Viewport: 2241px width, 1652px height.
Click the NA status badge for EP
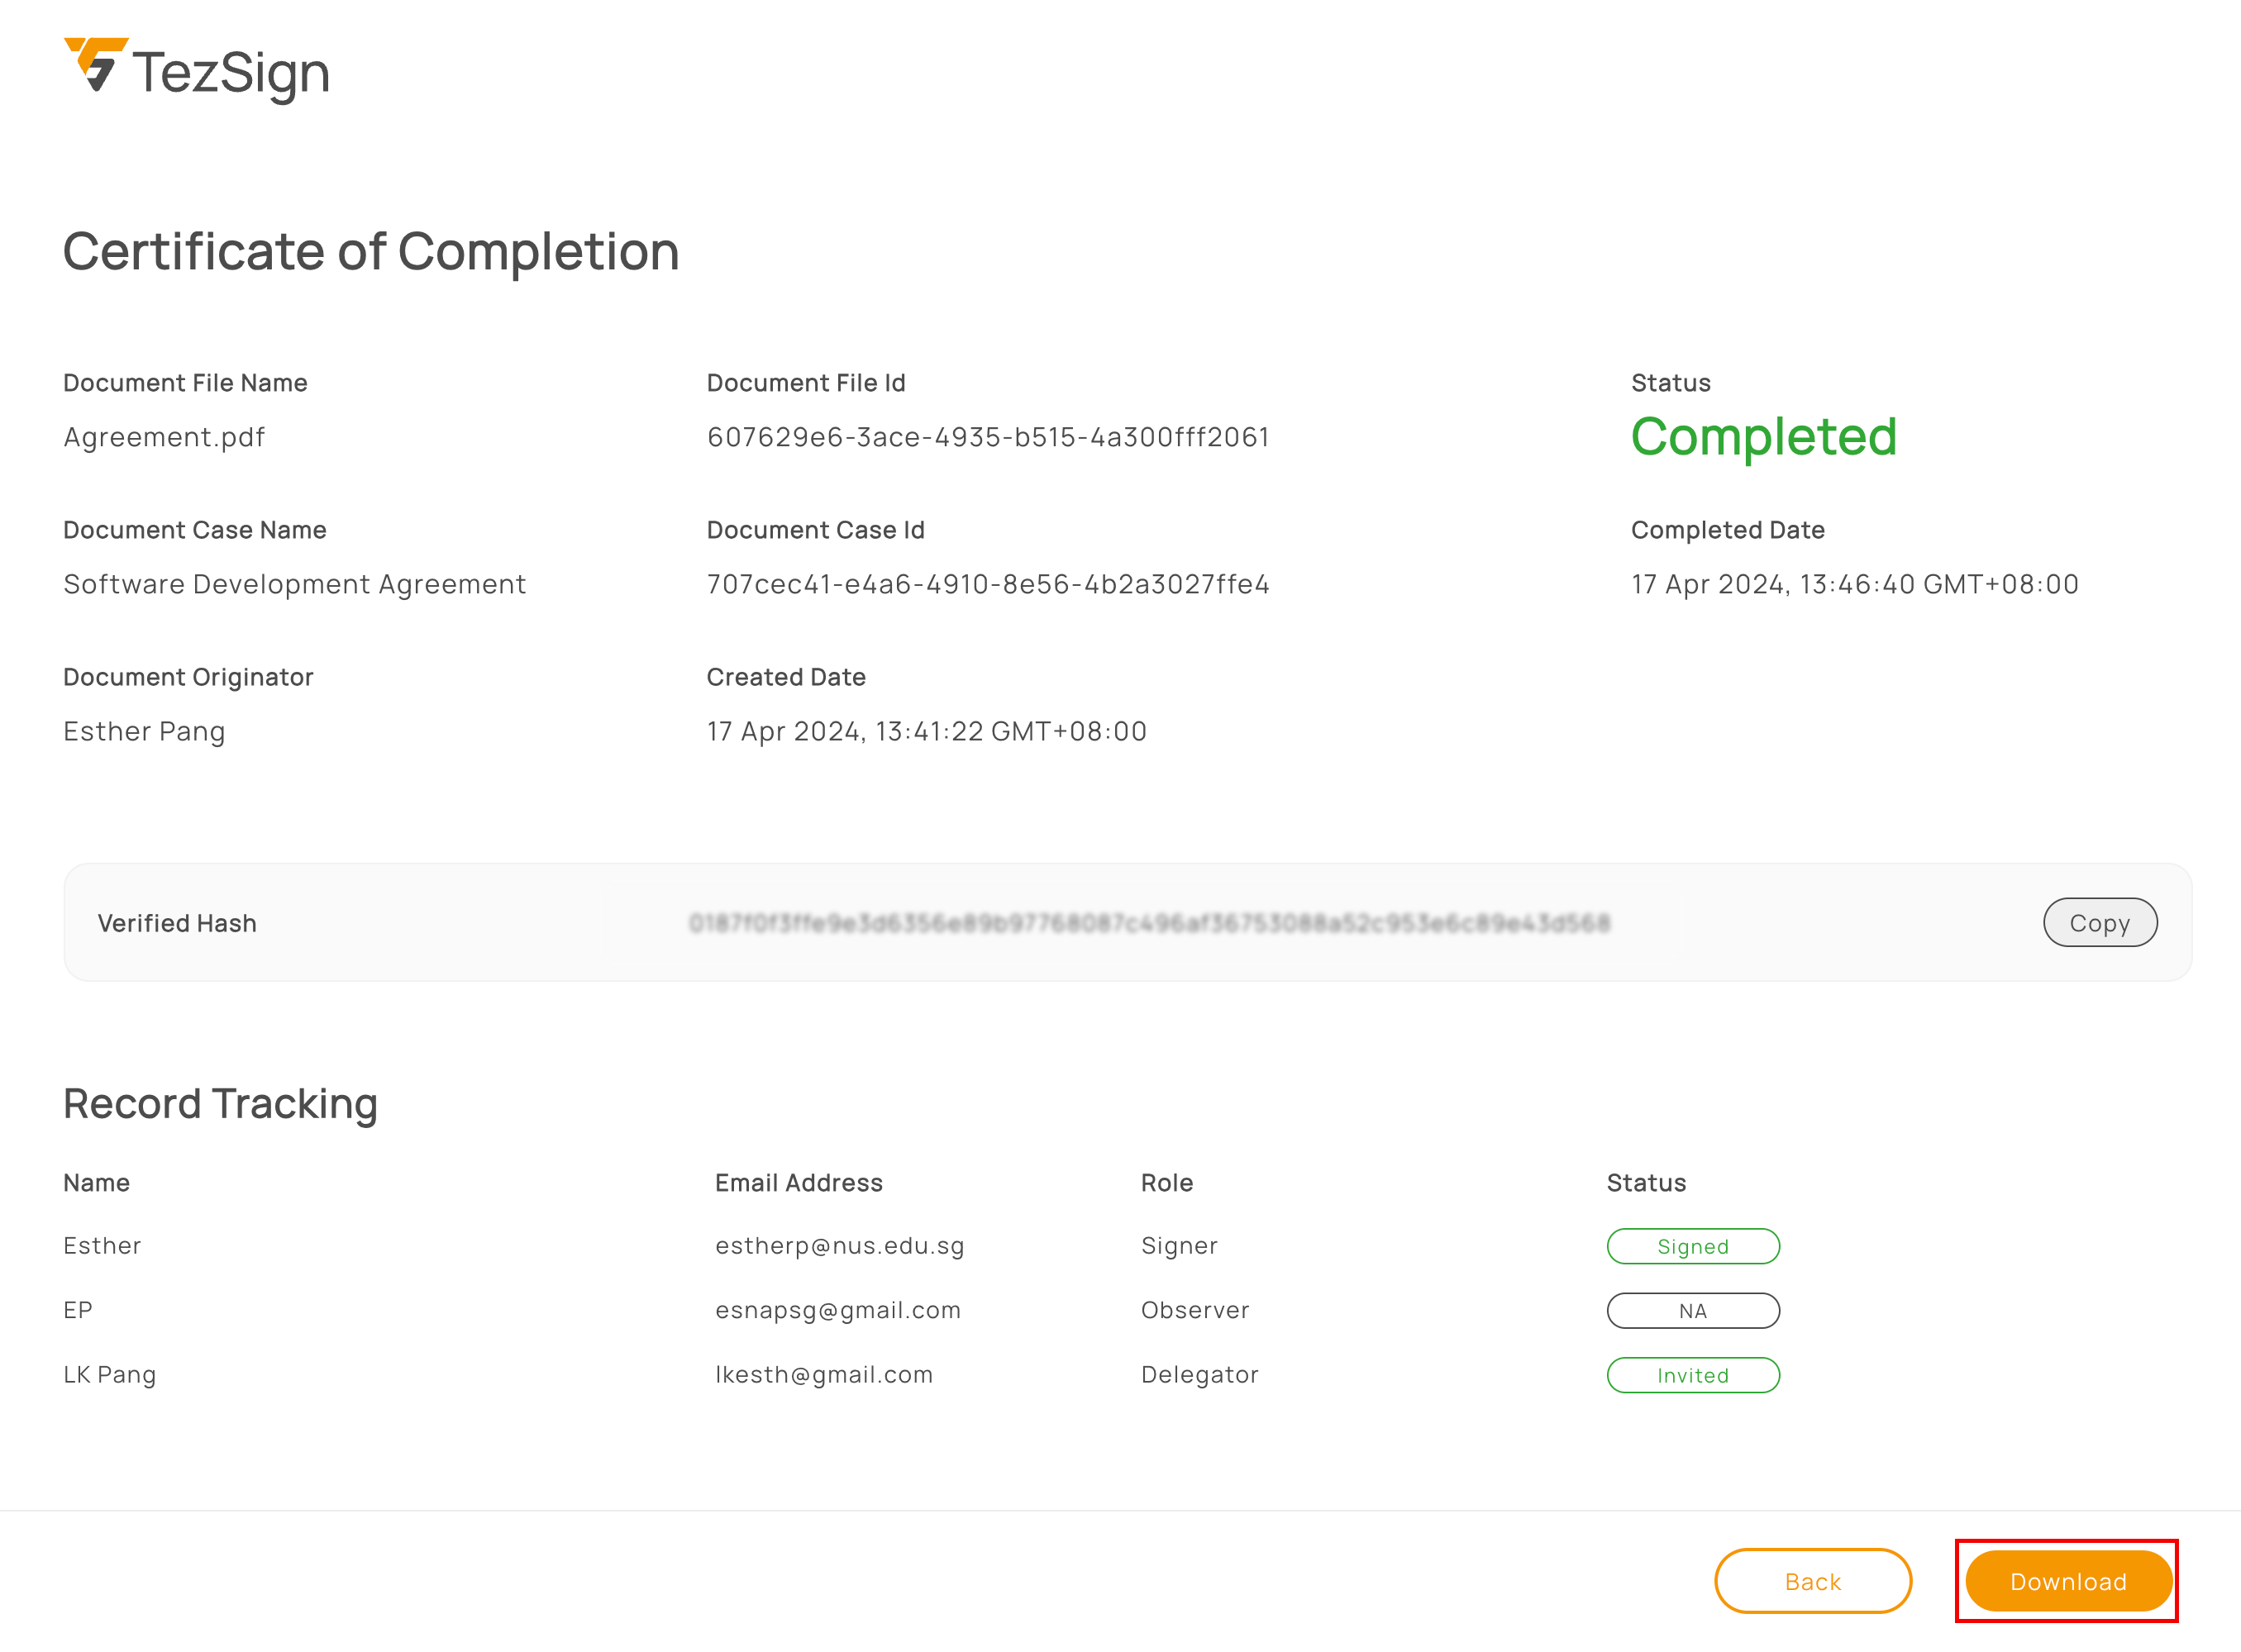point(1692,1311)
